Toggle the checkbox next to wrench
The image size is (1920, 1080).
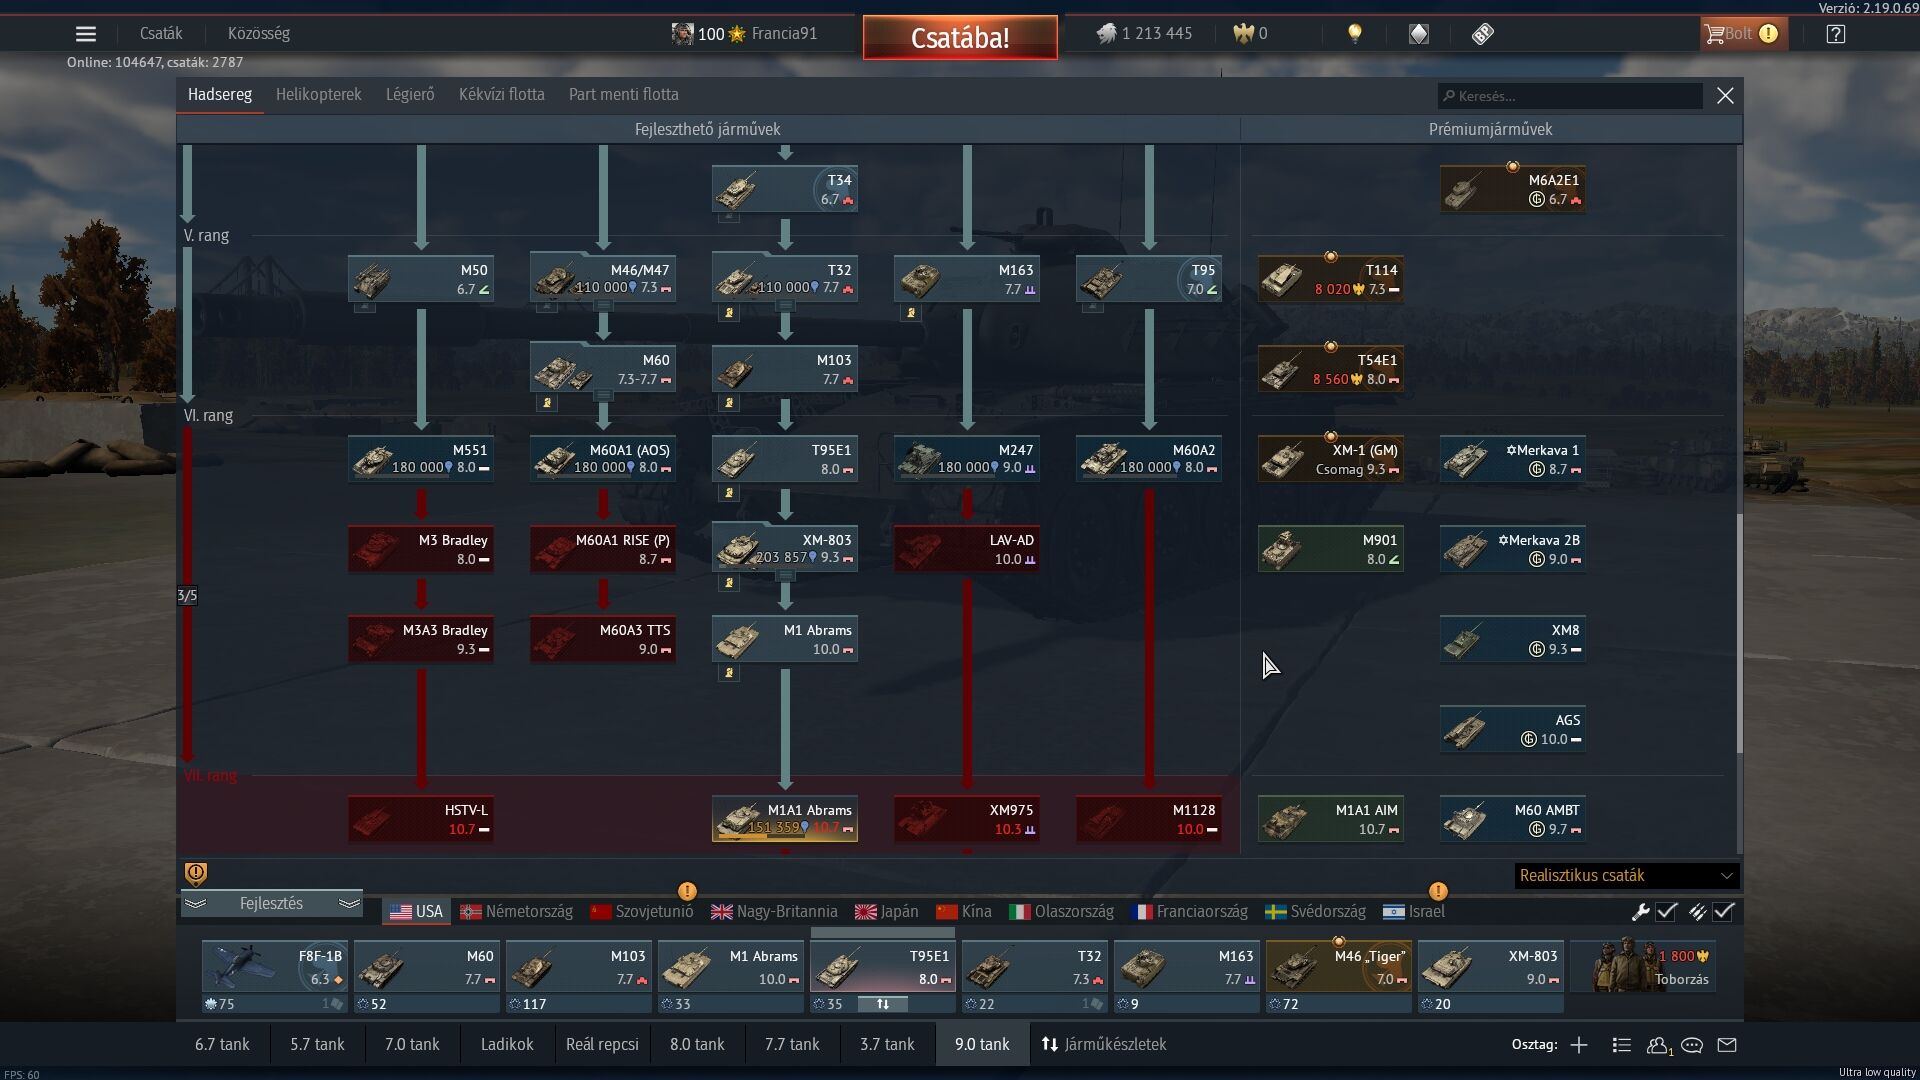(x=1666, y=912)
